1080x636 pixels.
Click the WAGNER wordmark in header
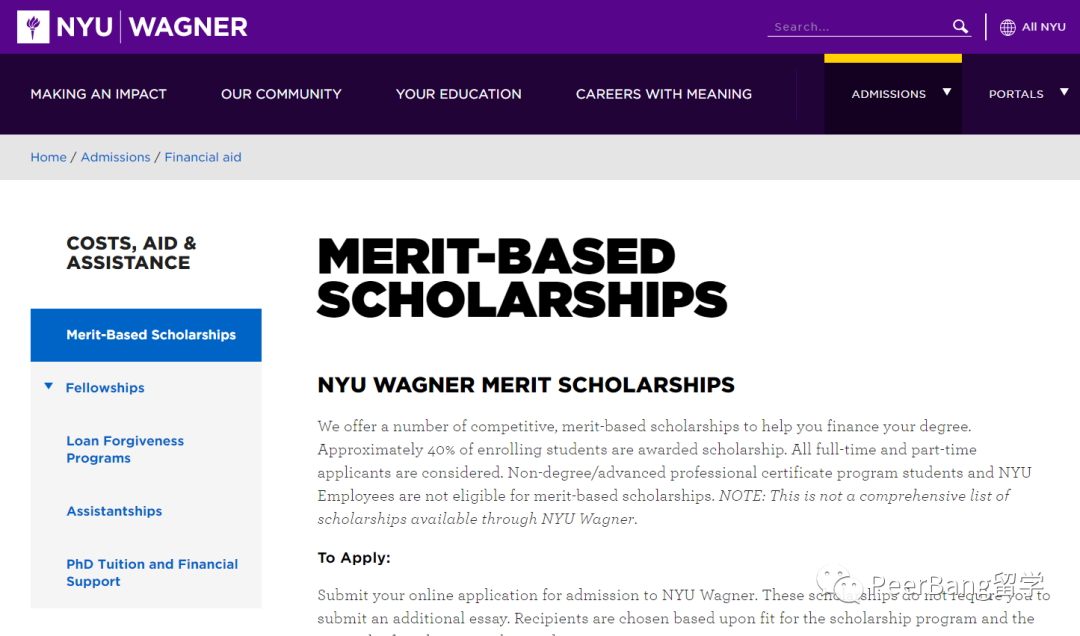[188, 27]
